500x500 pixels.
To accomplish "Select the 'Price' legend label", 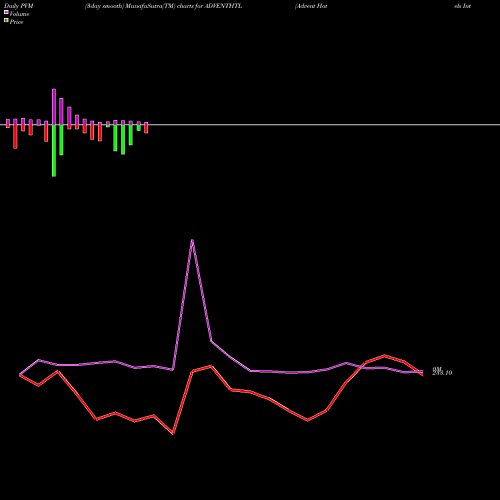I will (16, 22).
